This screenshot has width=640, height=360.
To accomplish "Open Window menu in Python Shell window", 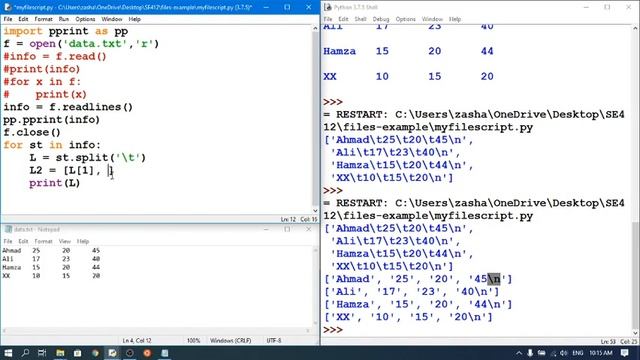I will pos(432,19).
